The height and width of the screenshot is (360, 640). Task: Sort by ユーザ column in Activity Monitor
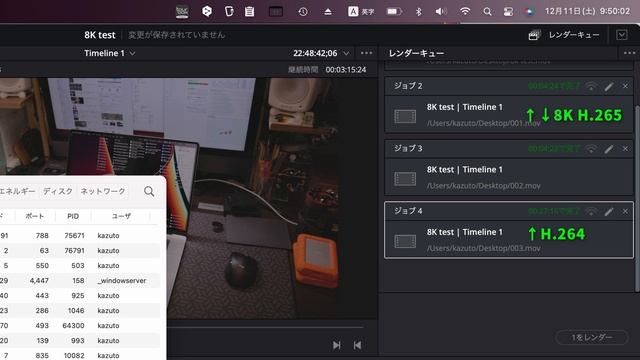tap(121, 216)
